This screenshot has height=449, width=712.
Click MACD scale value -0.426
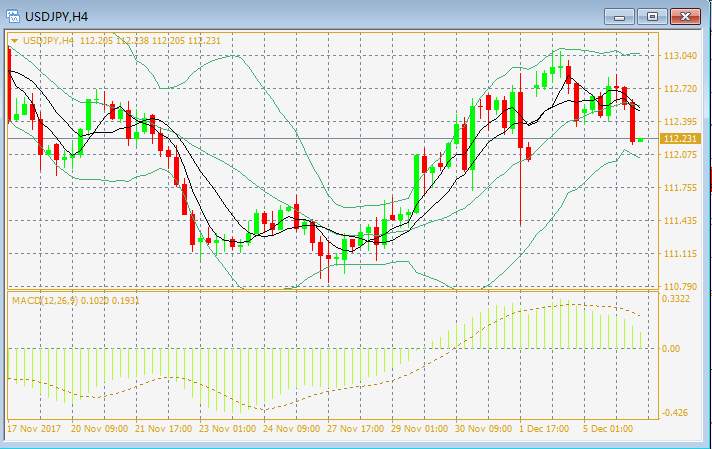[x=675, y=413]
